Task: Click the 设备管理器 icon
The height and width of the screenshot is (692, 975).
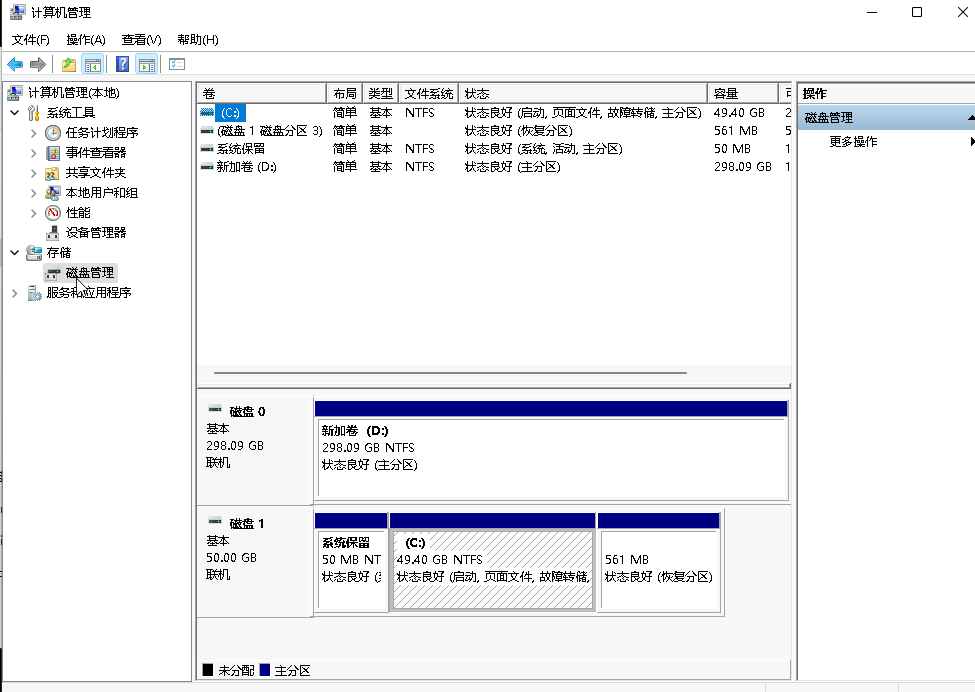Action: click(x=53, y=233)
